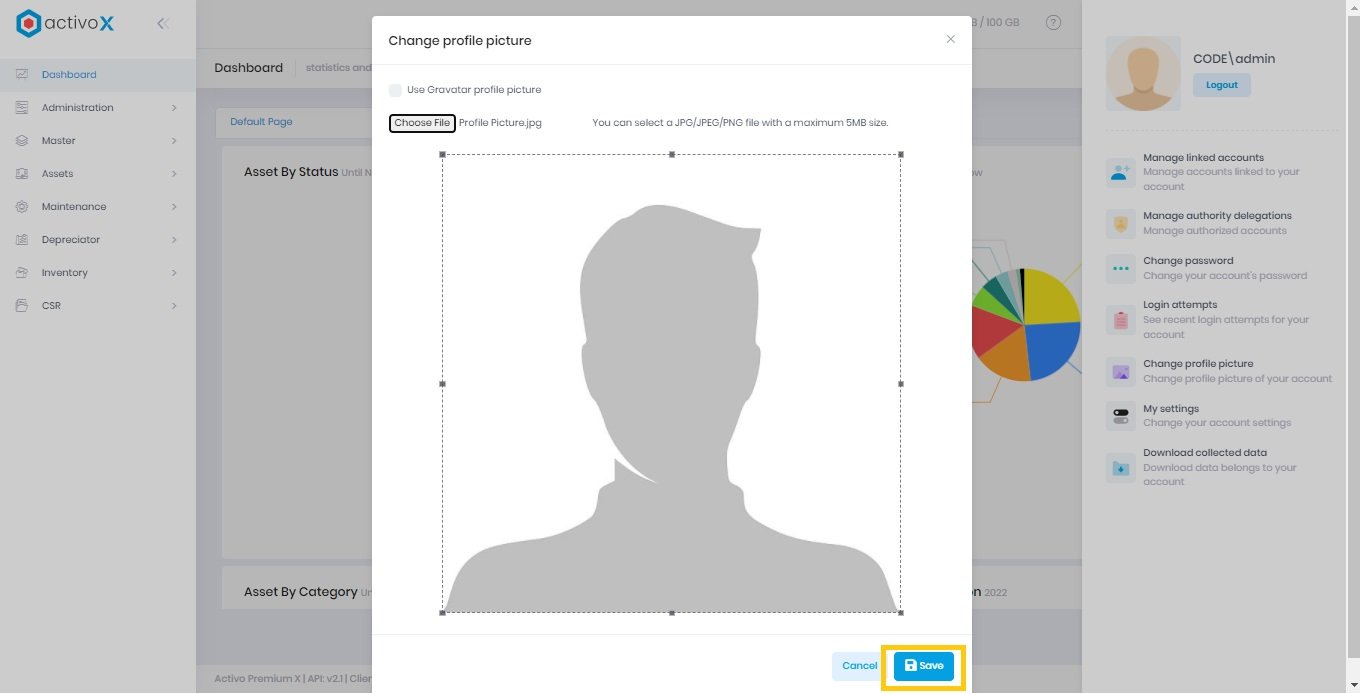Click the Login attempts clipboard icon

coord(1121,320)
